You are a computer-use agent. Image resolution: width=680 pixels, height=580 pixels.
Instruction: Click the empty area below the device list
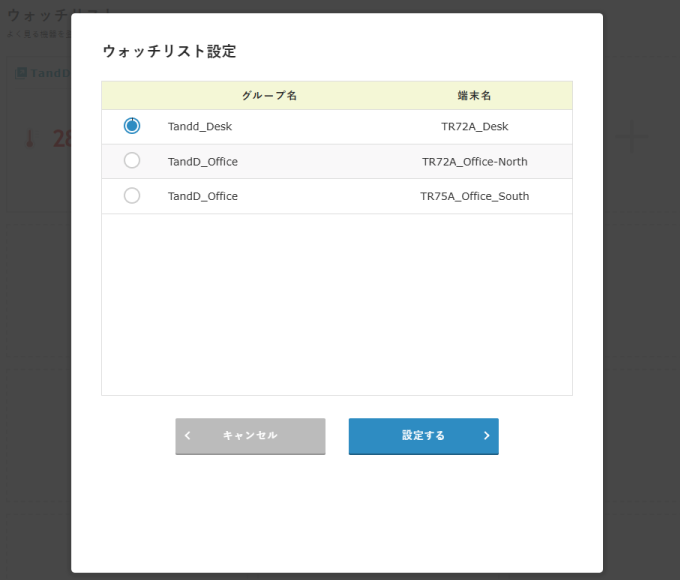click(x=336, y=305)
